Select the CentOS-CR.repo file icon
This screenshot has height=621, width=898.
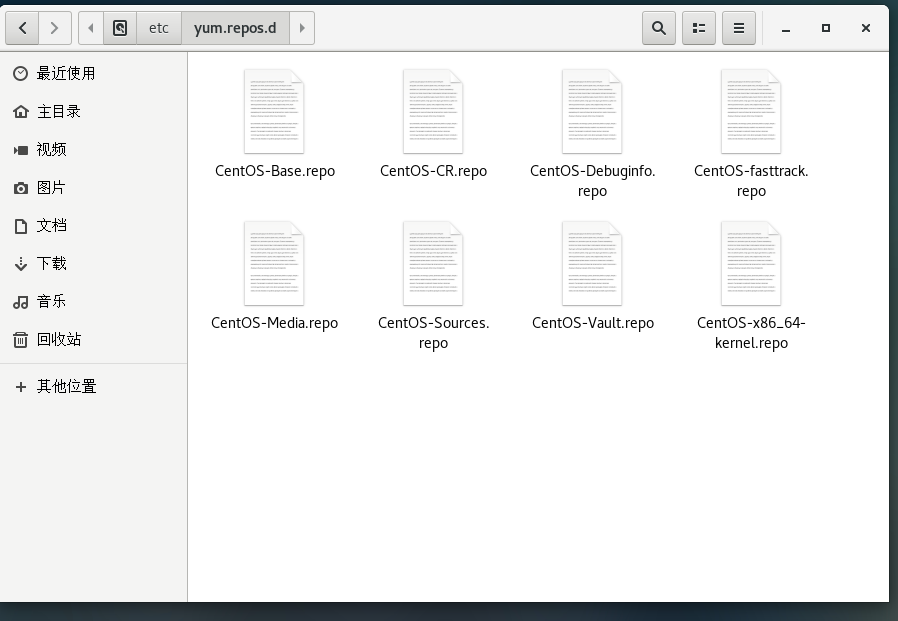click(433, 111)
